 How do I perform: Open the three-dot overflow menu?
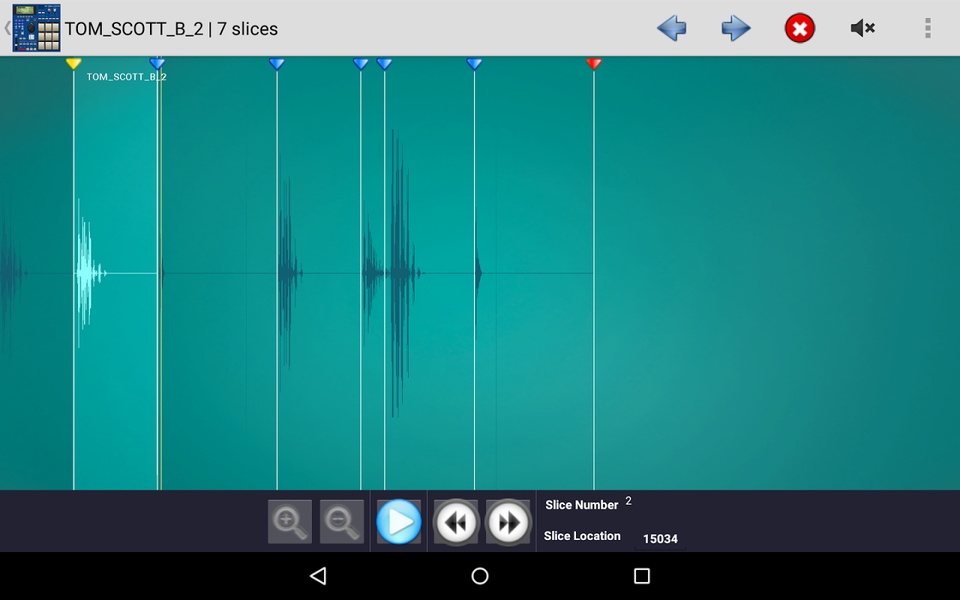tap(928, 28)
